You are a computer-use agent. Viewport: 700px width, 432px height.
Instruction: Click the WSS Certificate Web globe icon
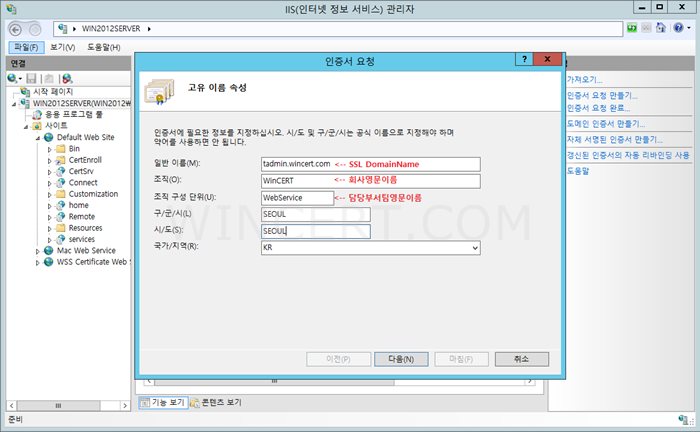coord(49,262)
